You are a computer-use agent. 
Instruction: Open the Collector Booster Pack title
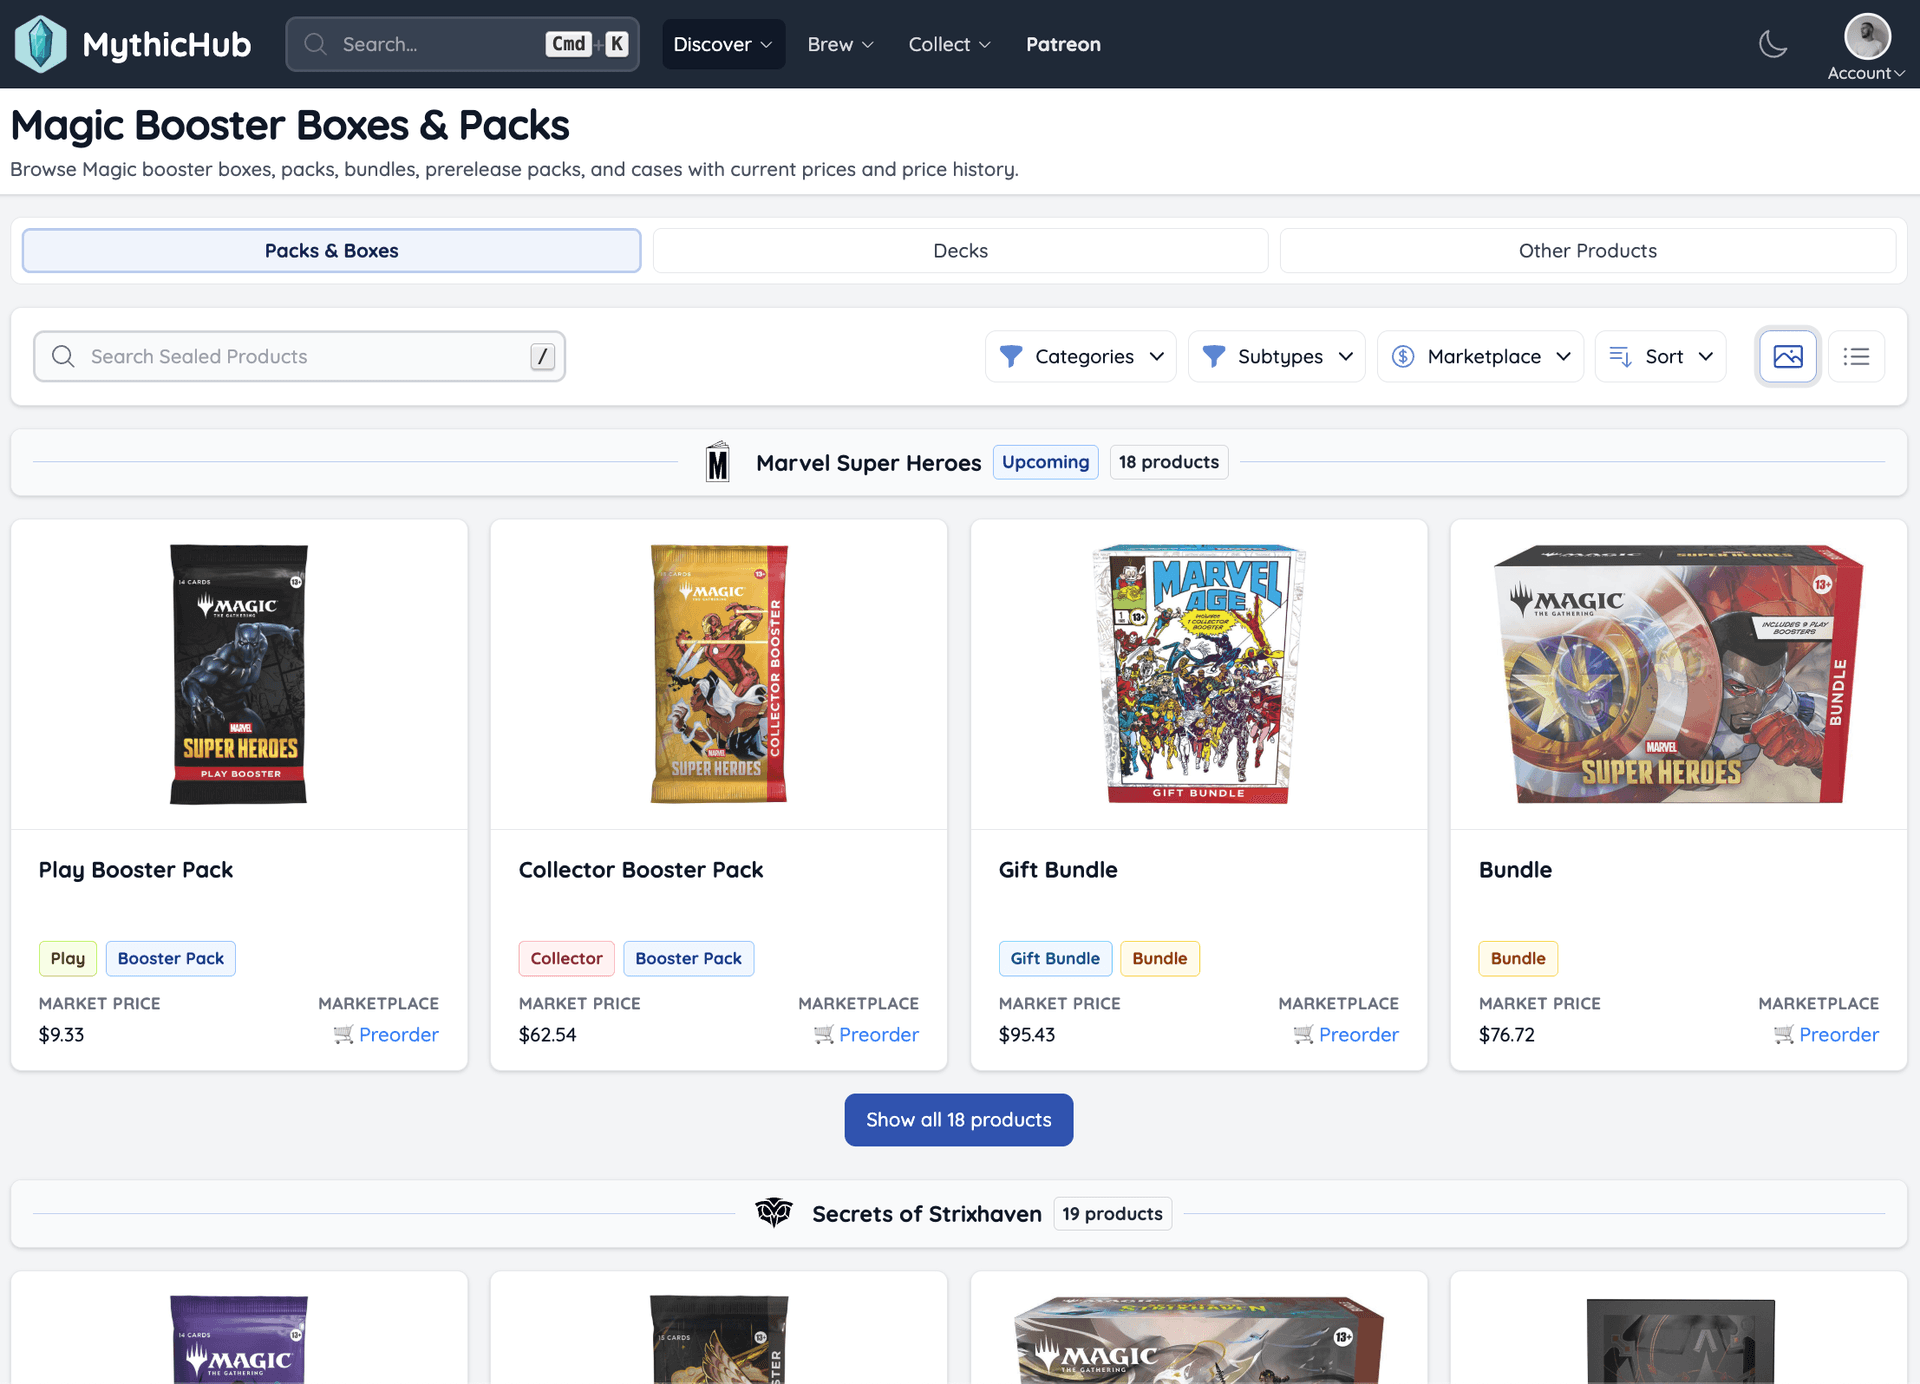641,870
